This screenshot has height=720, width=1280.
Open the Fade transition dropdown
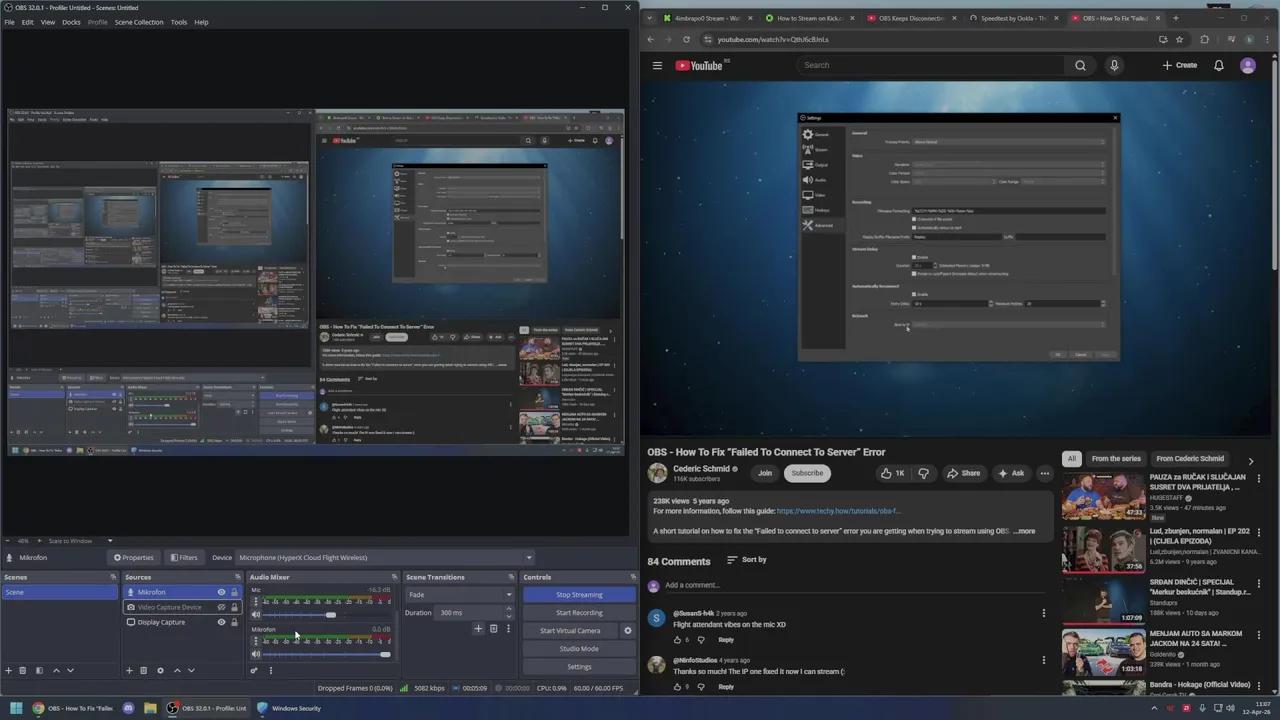click(x=460, y=594)
